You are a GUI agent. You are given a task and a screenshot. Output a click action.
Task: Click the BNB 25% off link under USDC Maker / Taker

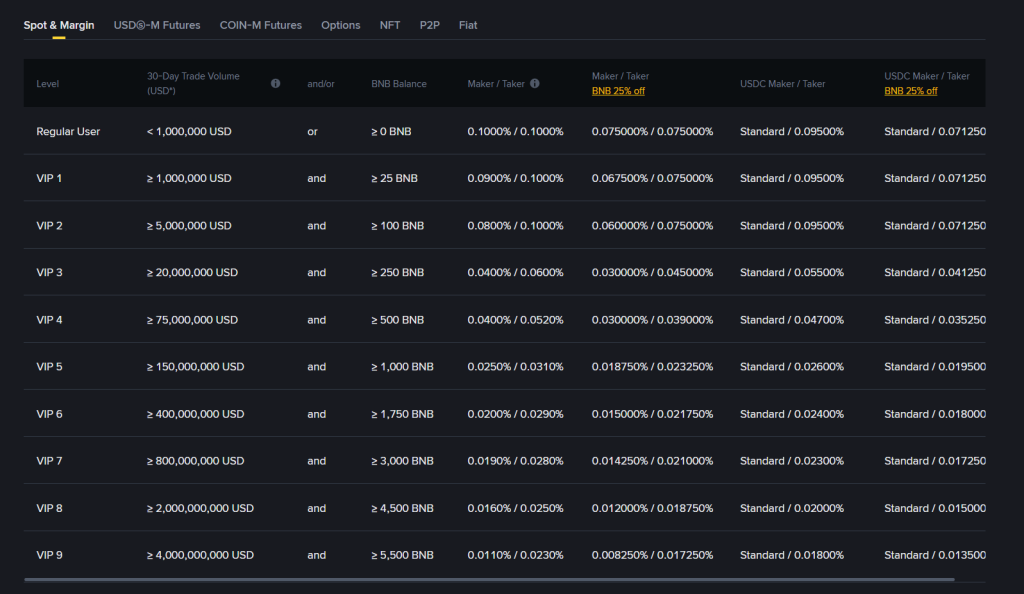tap(911, 92)
